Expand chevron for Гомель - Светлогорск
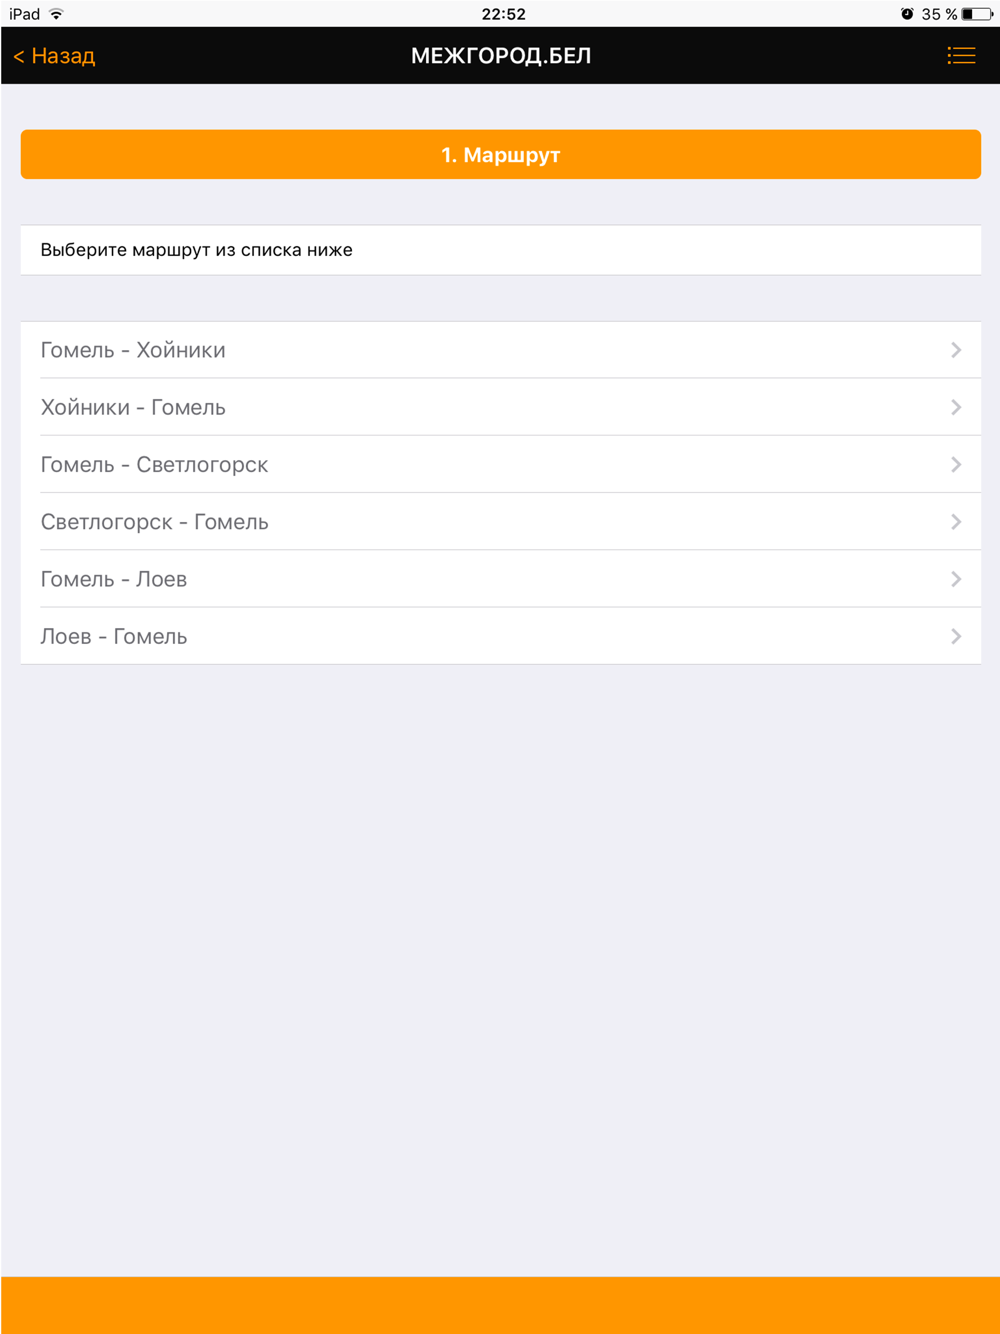 point(956,464)
